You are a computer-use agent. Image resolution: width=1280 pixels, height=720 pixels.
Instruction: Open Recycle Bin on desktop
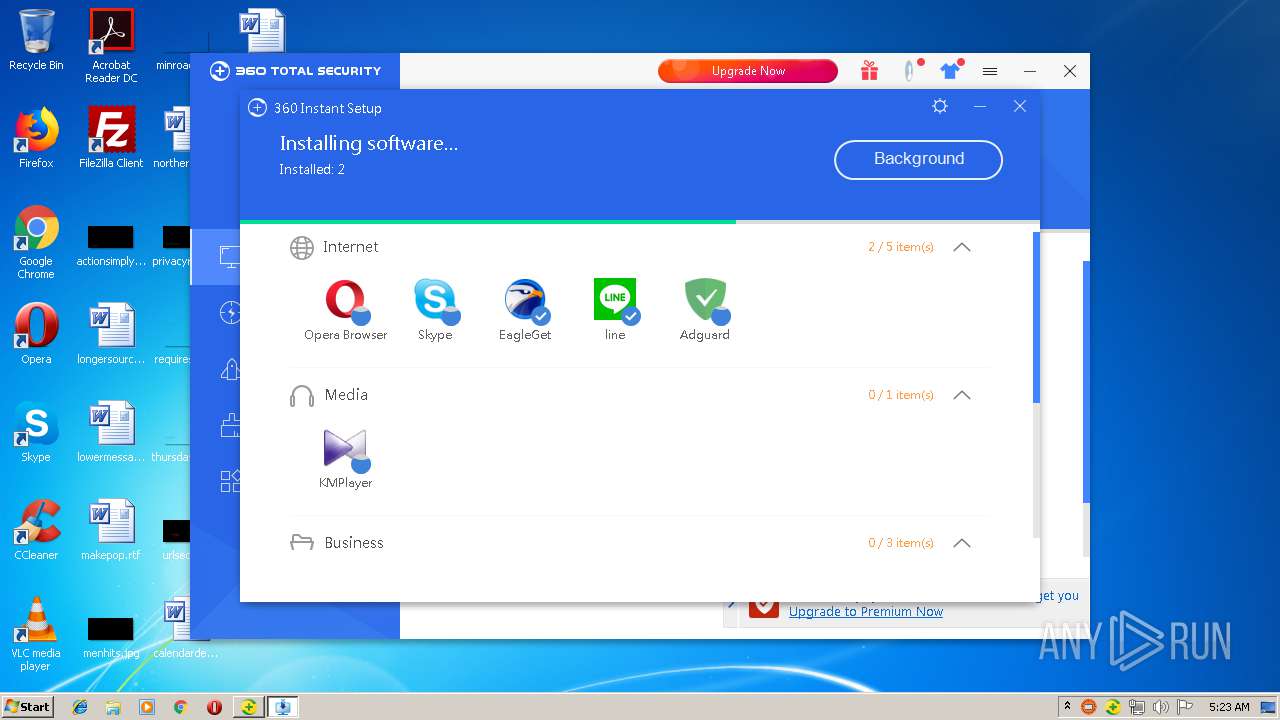coord(36,40)
